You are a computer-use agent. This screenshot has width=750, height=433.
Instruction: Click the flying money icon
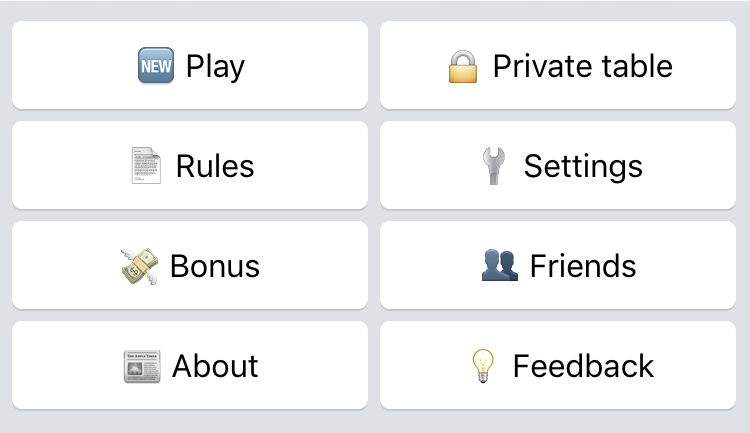139,266
